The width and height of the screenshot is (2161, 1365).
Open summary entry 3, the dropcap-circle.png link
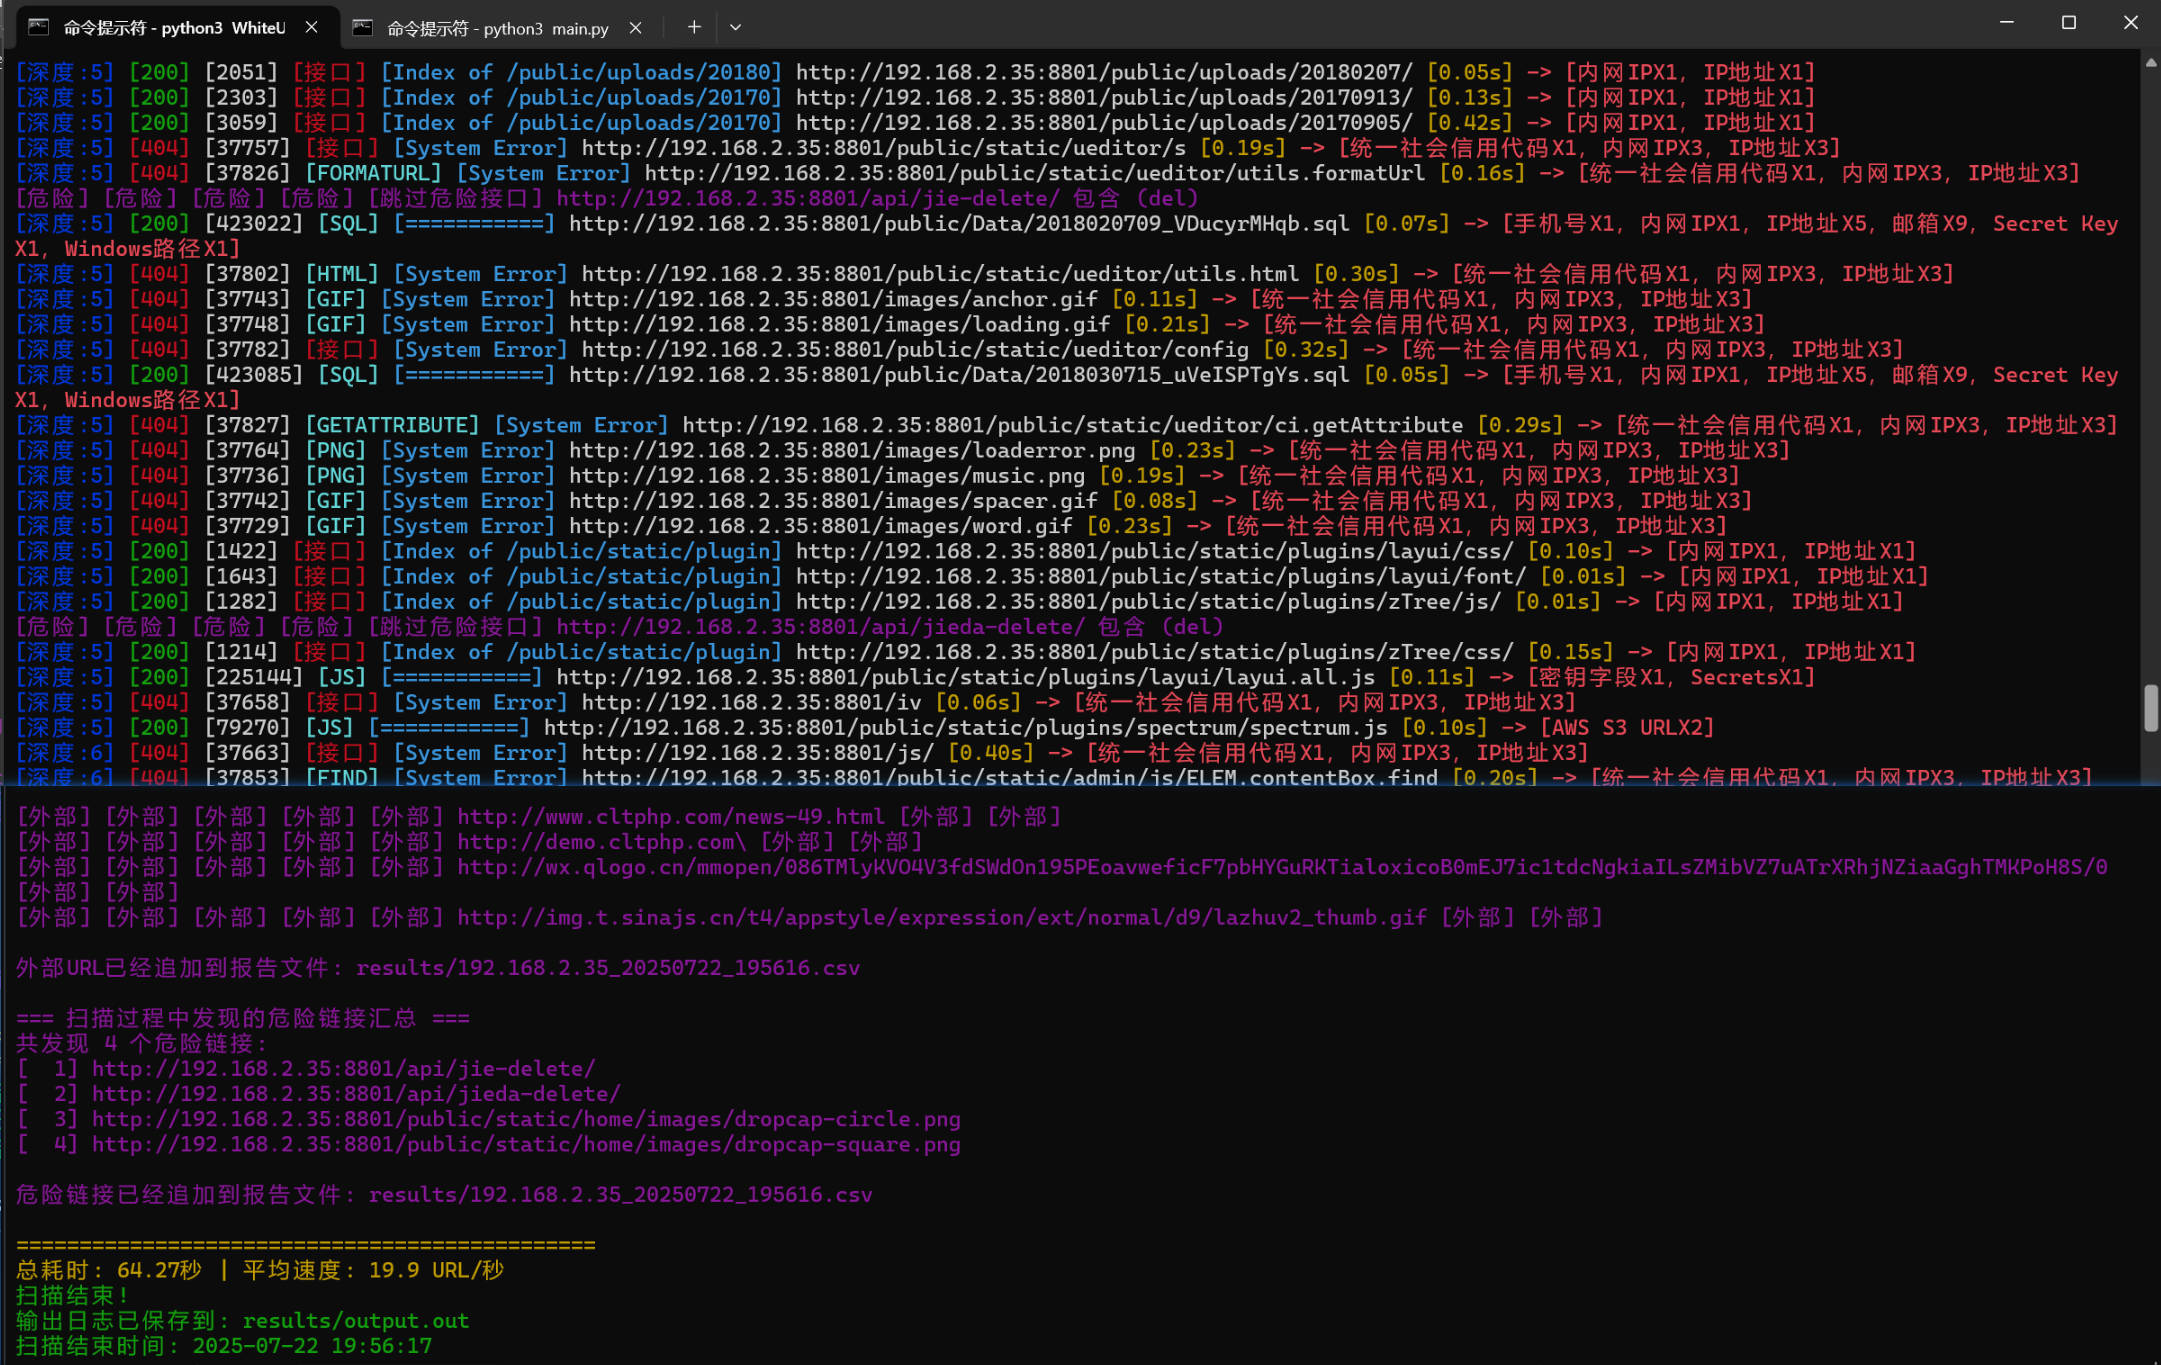tap(526, 1119)
